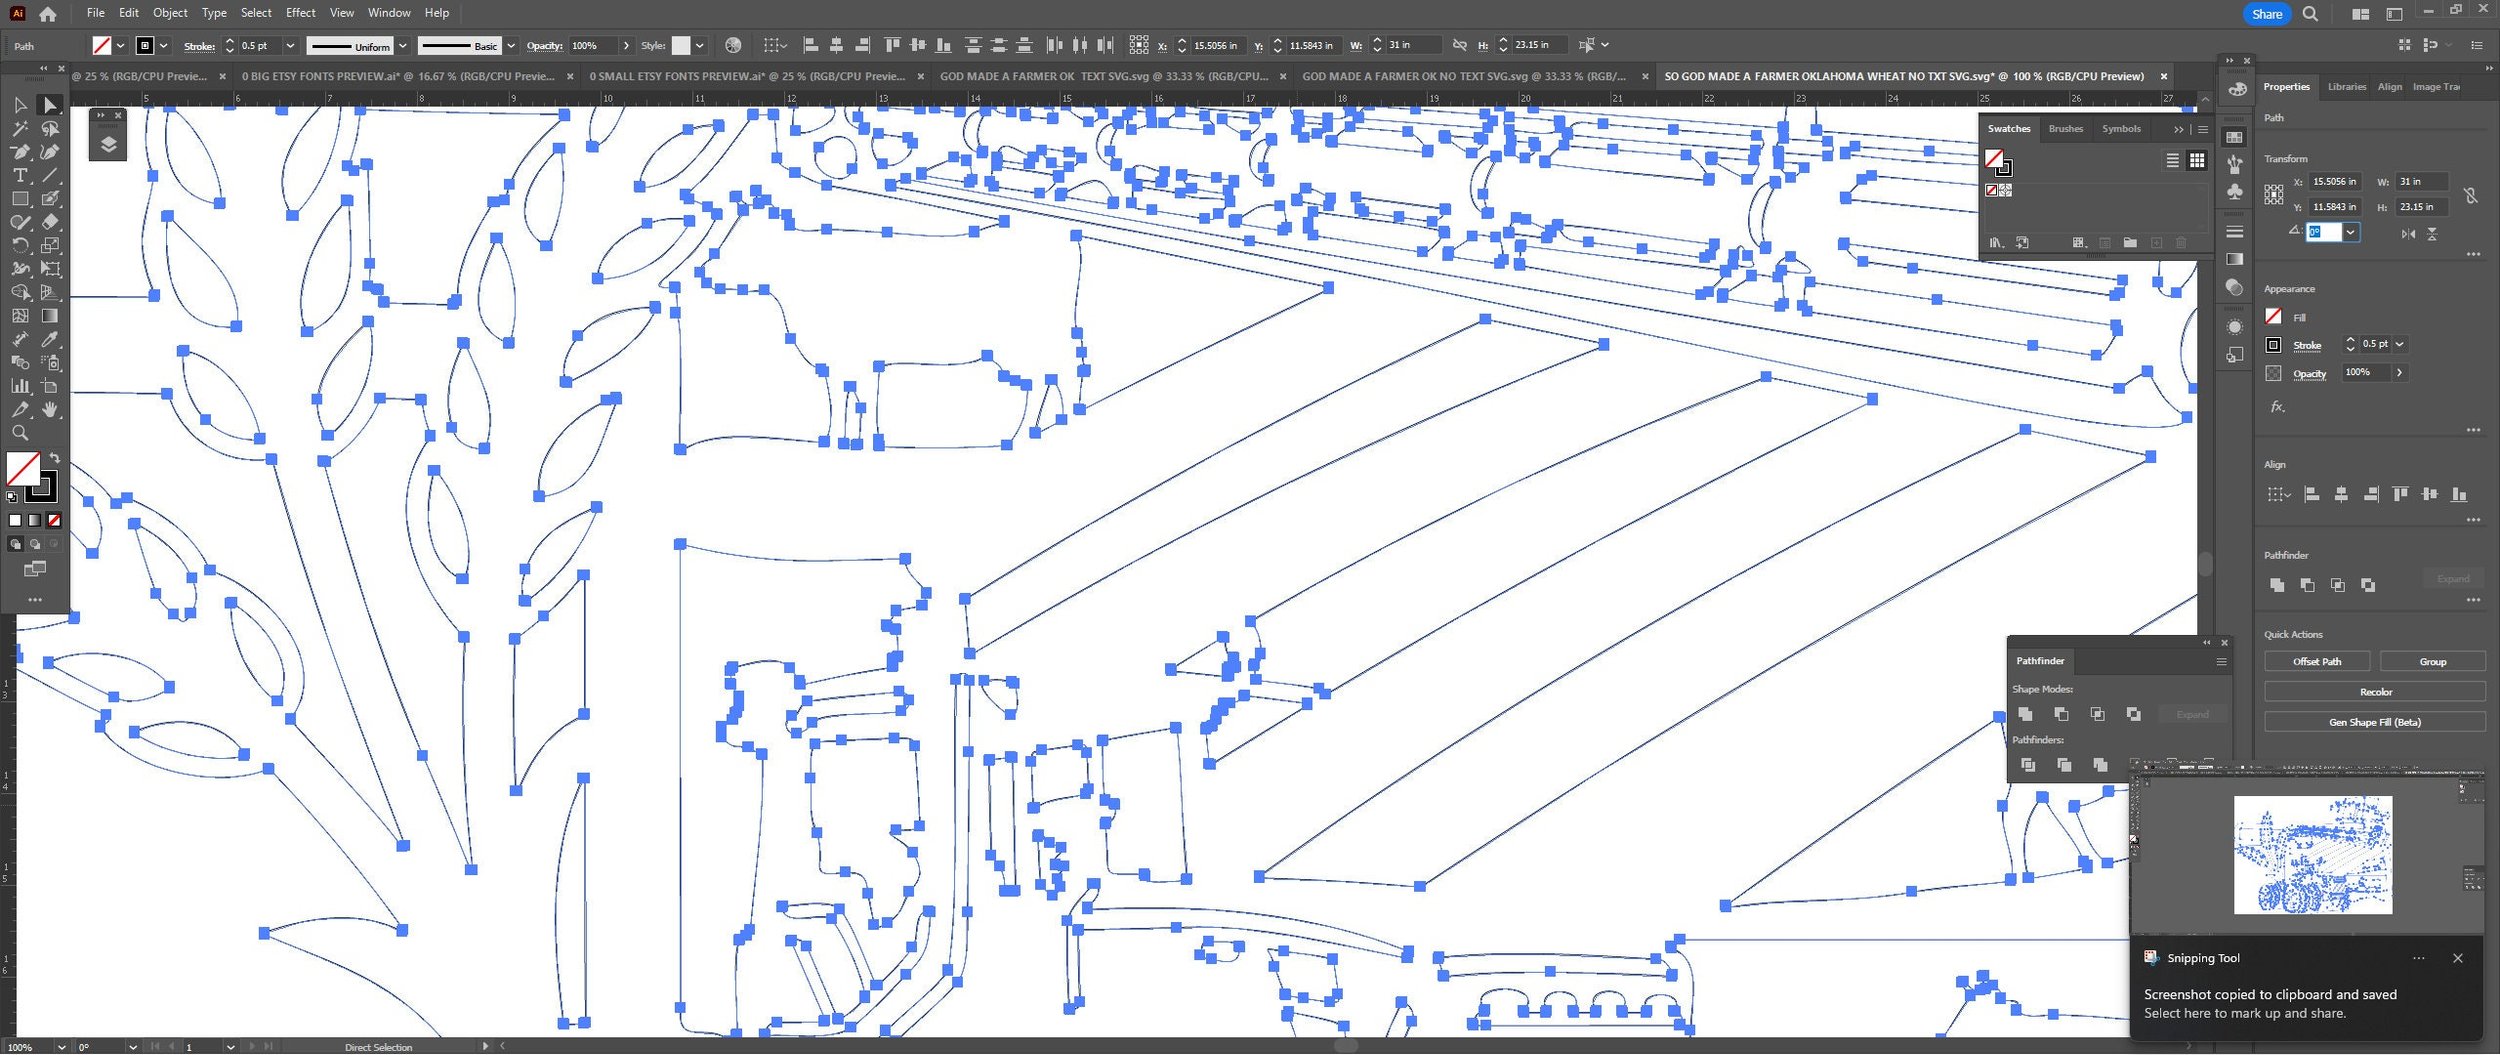Open the graphic Style dropdown
This screenshot has height=1055, width=2500.
click(700, 46)
